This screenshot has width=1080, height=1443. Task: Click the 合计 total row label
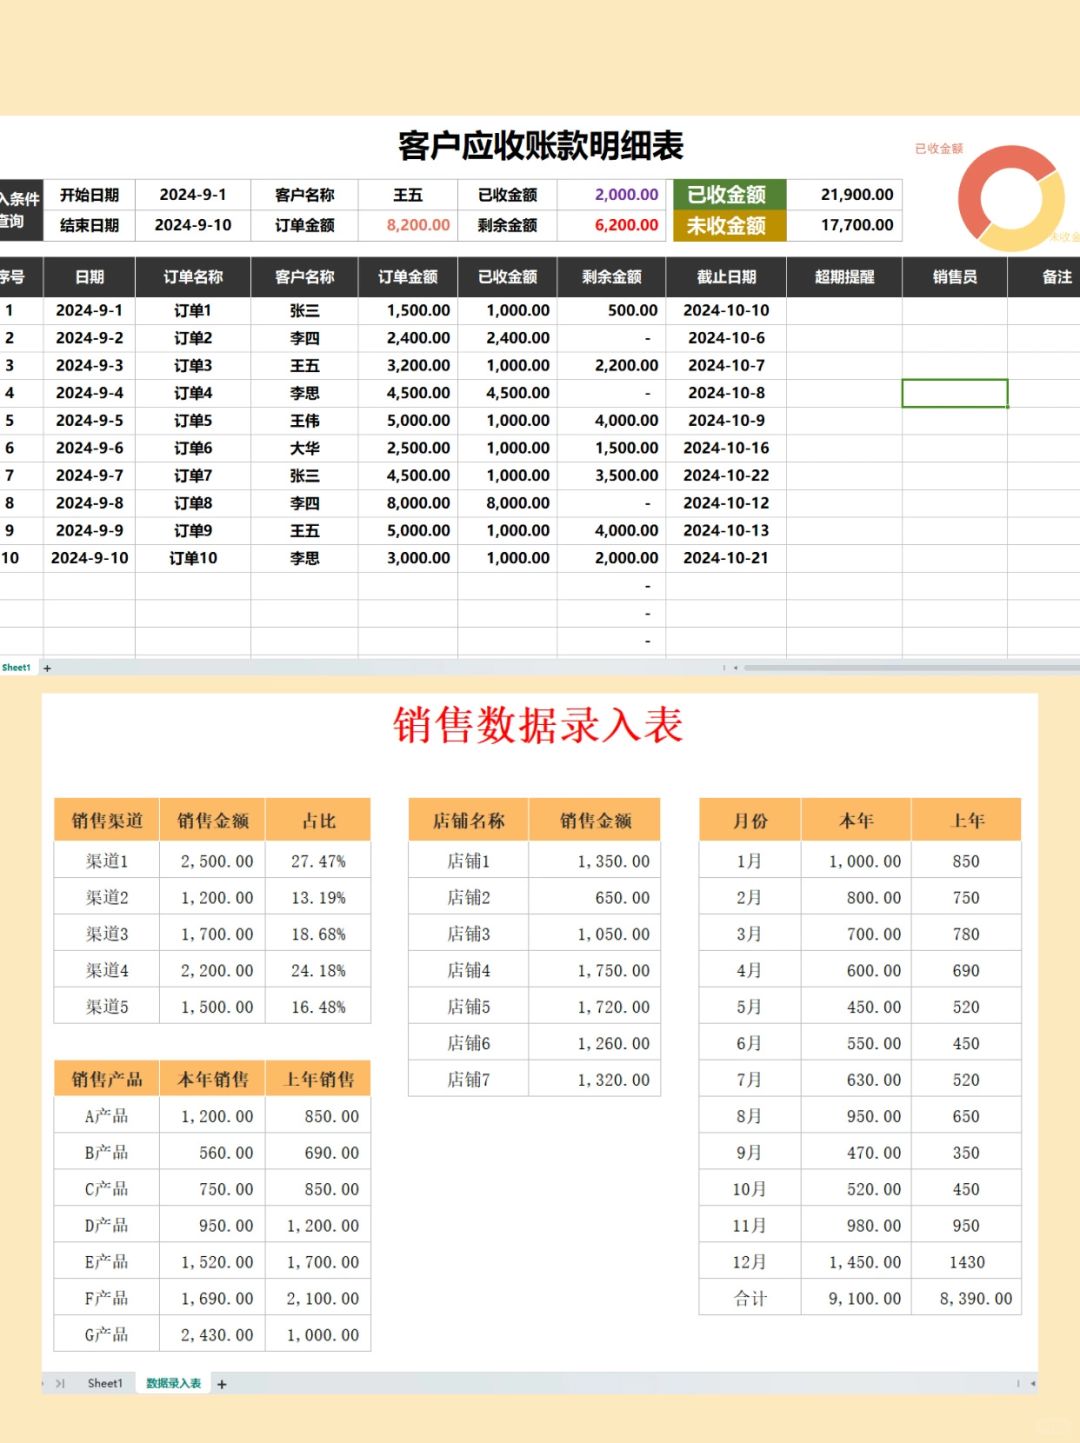coord(750,1298)
